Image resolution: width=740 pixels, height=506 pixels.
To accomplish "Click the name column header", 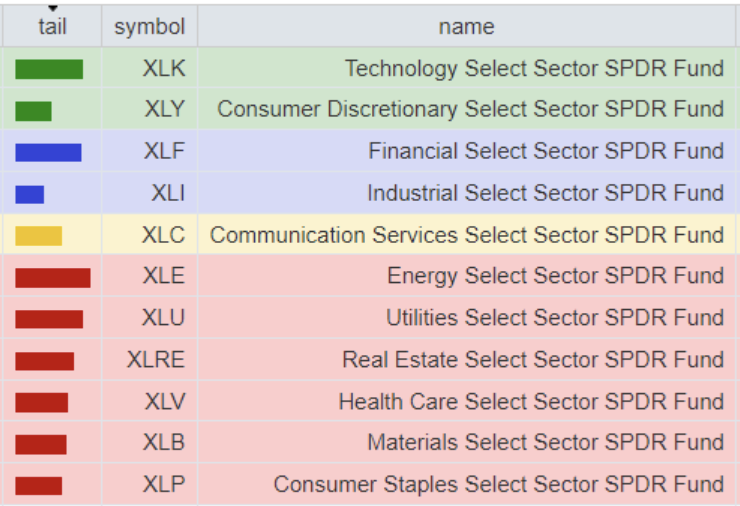I will click(466, 27).
